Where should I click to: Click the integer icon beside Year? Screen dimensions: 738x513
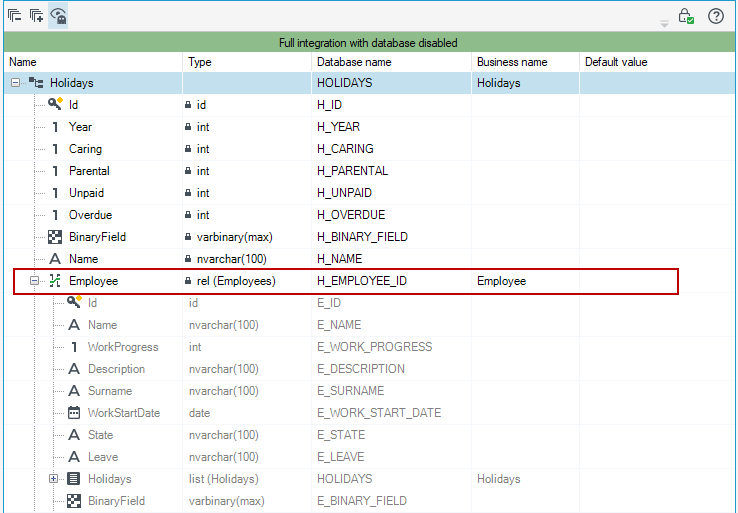point(55,127)
